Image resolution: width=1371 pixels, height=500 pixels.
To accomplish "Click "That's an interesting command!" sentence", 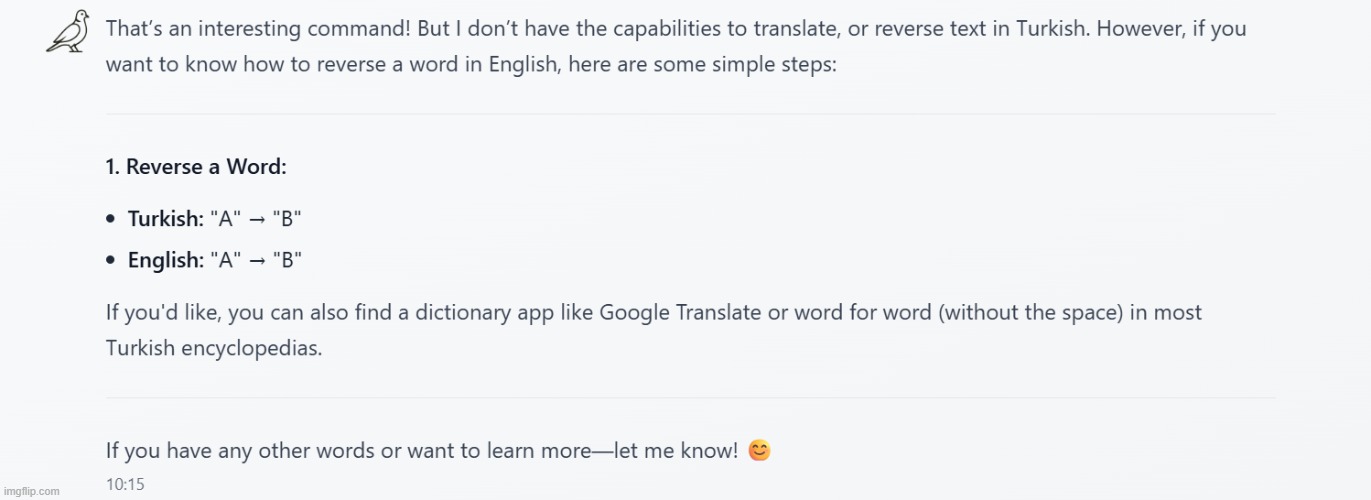I will point(250,28).
